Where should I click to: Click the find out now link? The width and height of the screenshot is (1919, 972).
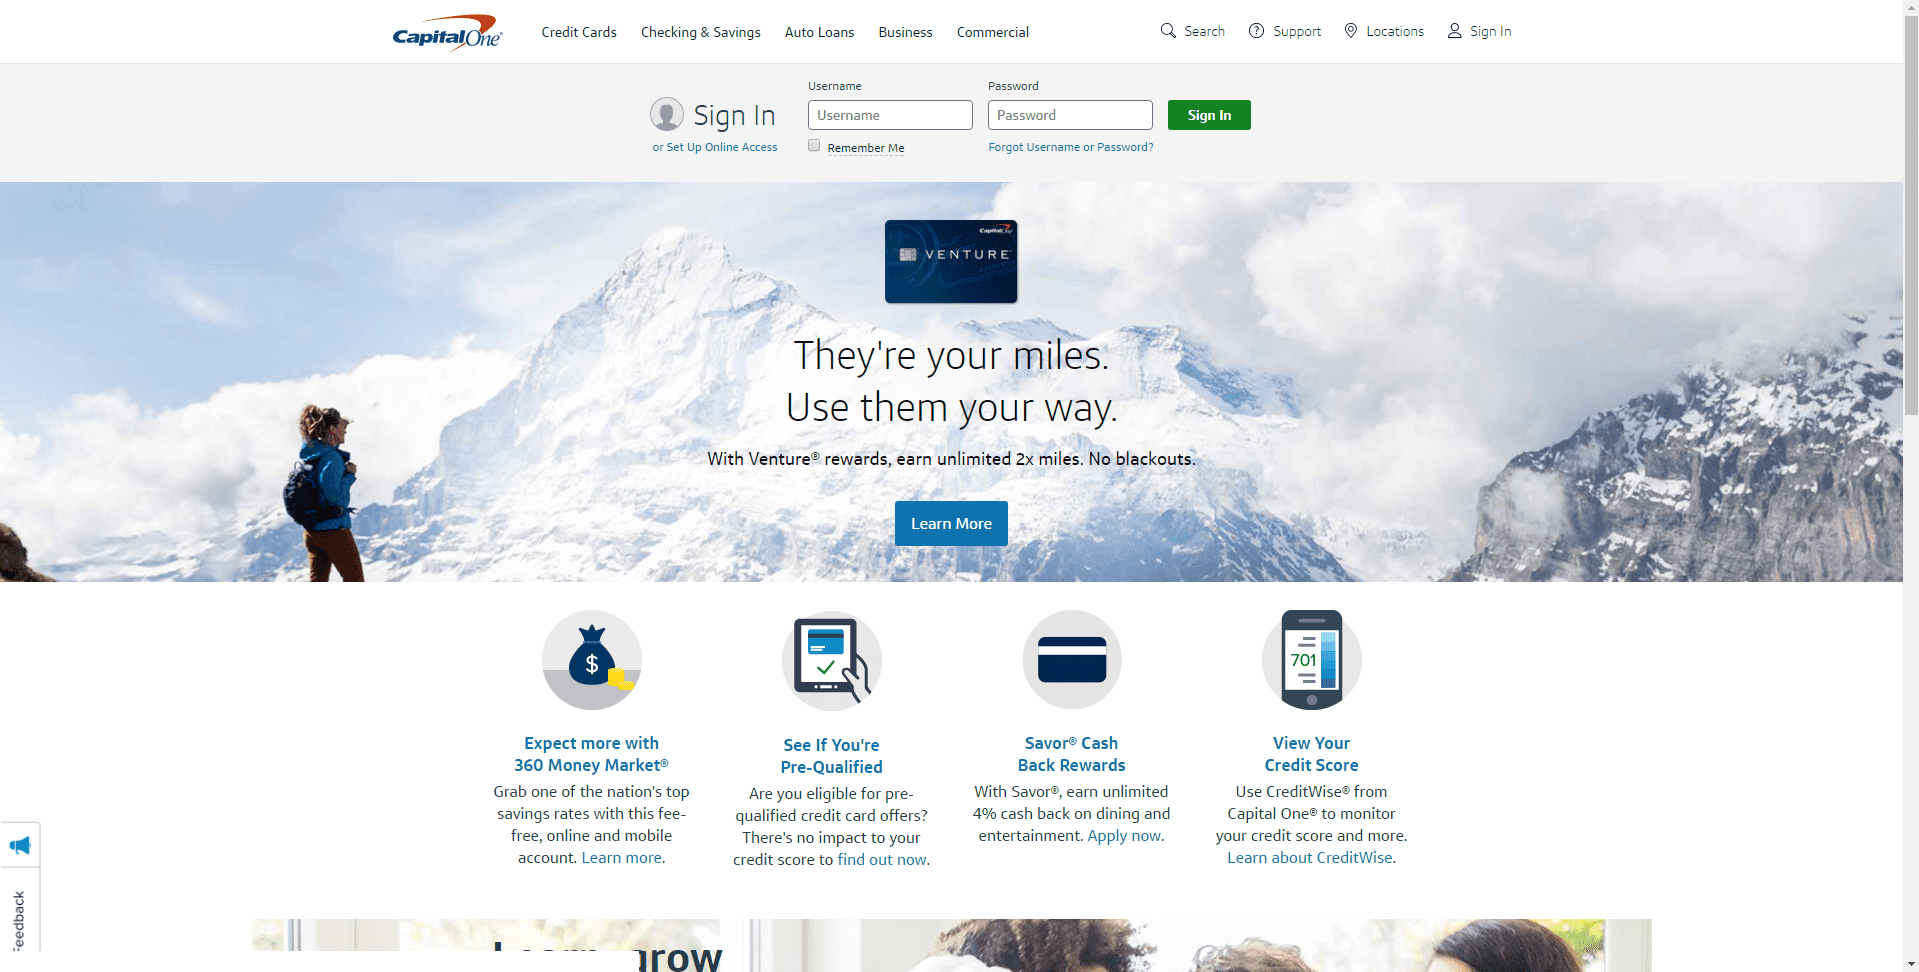(x=883, y=860)
